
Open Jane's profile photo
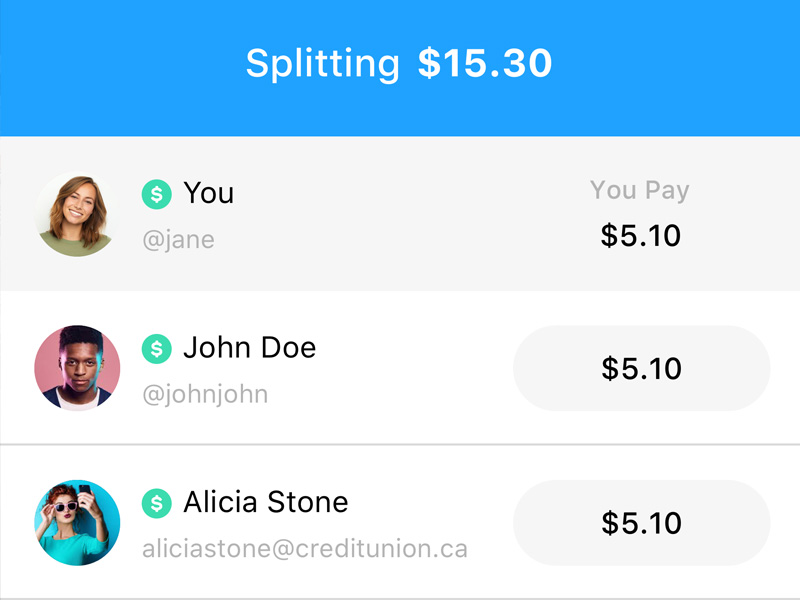pos(77,214)
